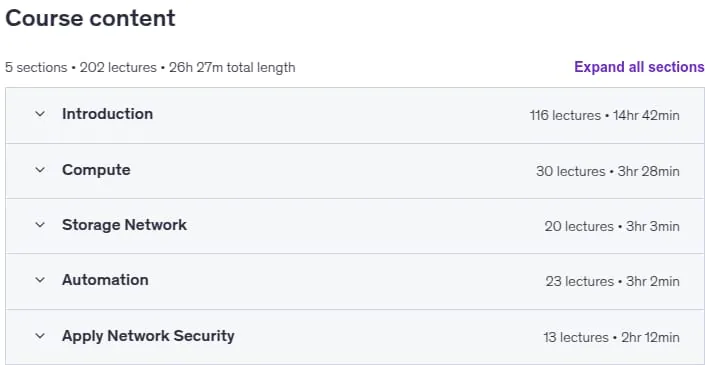Click the chevron beside Storage Network

click(x=40, y=225)
